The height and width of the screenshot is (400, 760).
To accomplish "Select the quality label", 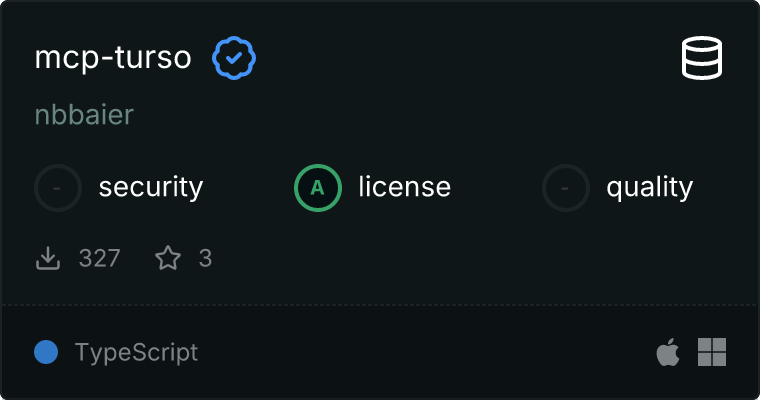I will click(x=649, y=187).
